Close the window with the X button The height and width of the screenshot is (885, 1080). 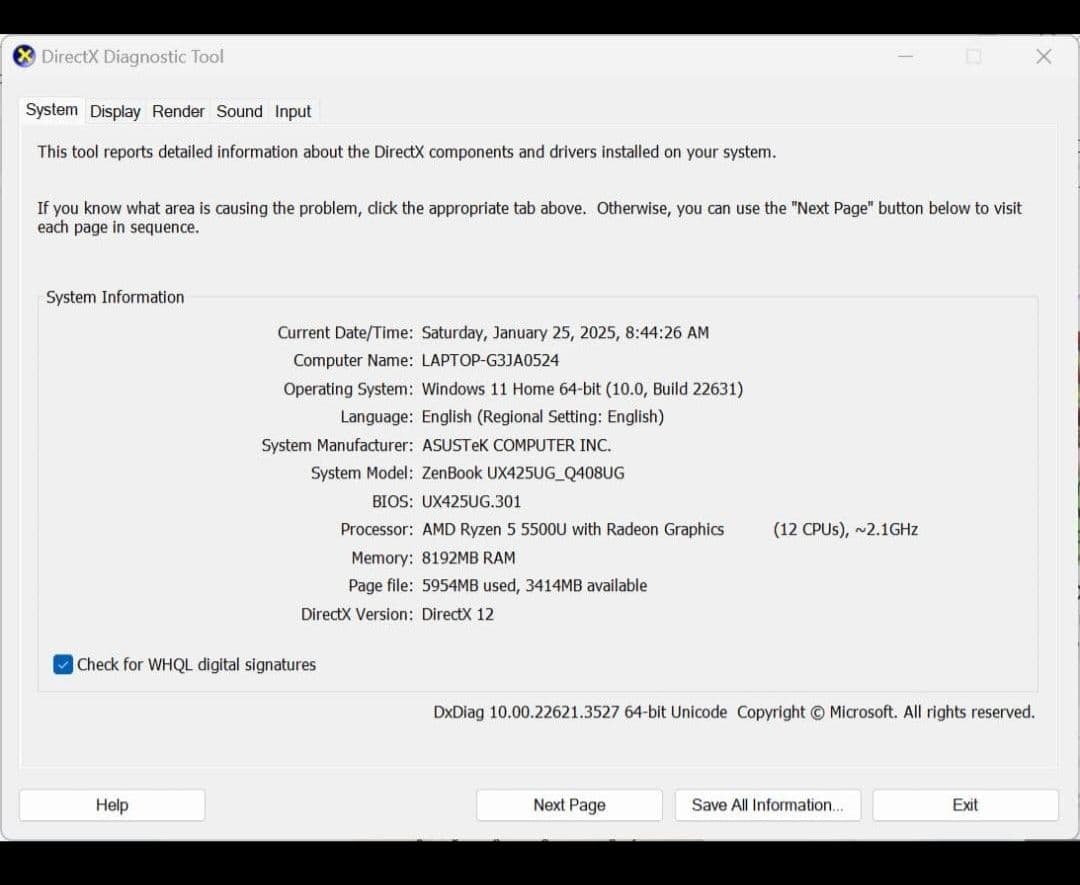1043,57
